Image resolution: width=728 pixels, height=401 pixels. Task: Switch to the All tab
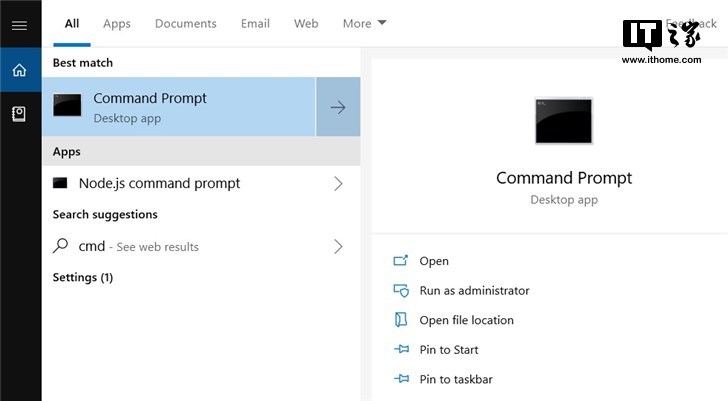tap(72, 24)
